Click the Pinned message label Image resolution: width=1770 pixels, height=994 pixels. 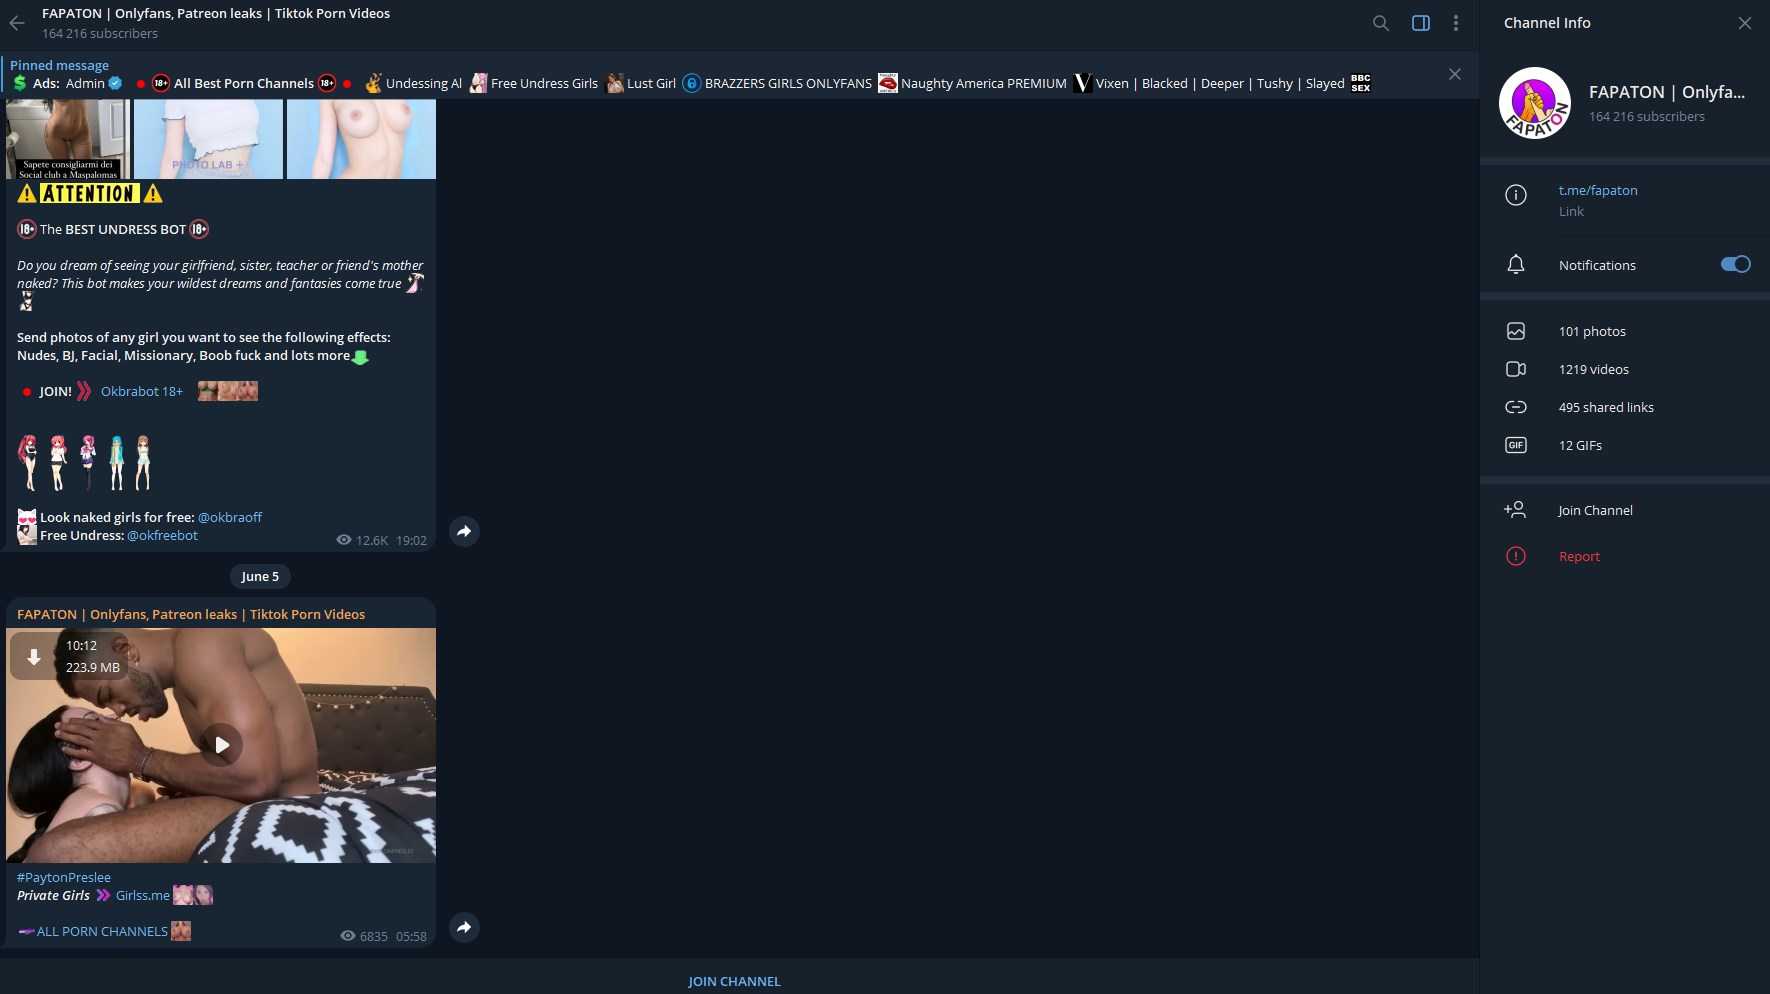pos(59,65)
